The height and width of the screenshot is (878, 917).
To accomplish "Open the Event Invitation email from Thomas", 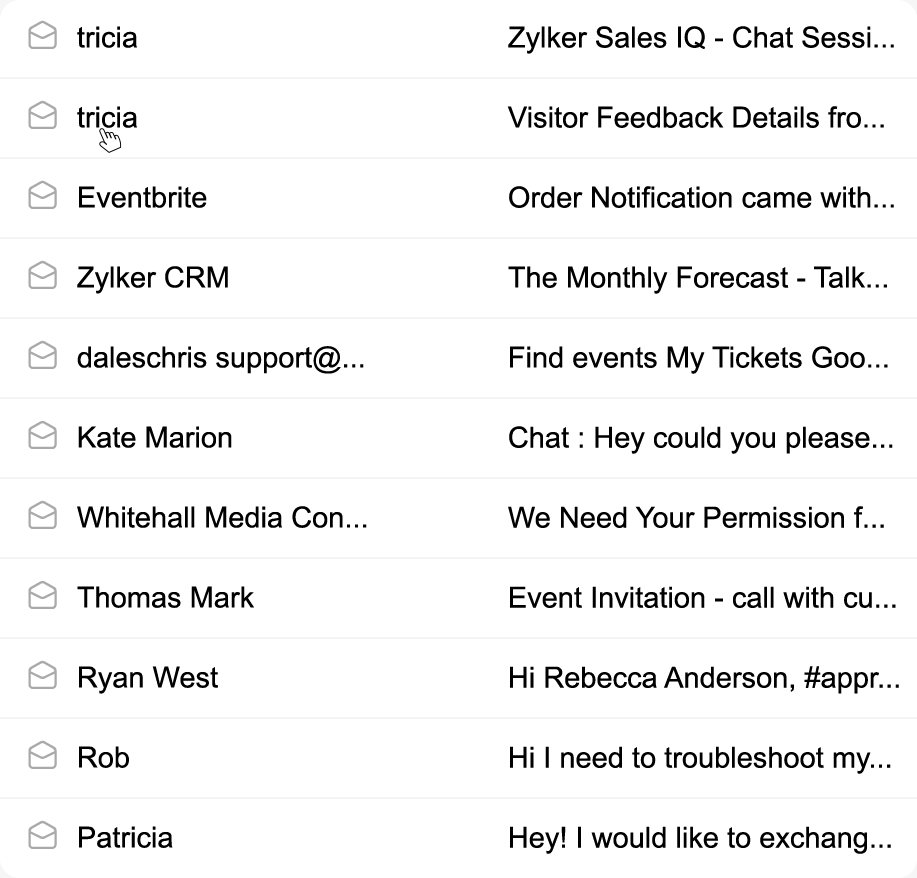I will pos(701,598).
